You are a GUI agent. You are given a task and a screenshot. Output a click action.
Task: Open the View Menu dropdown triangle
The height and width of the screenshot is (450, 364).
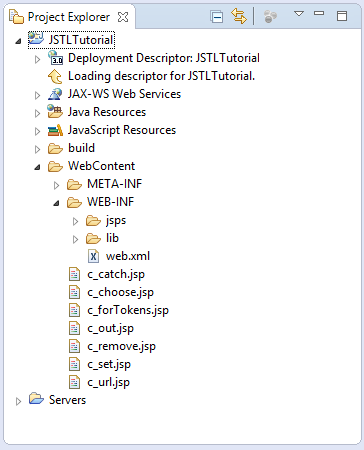pyautogui.click(x=299, y=14)
